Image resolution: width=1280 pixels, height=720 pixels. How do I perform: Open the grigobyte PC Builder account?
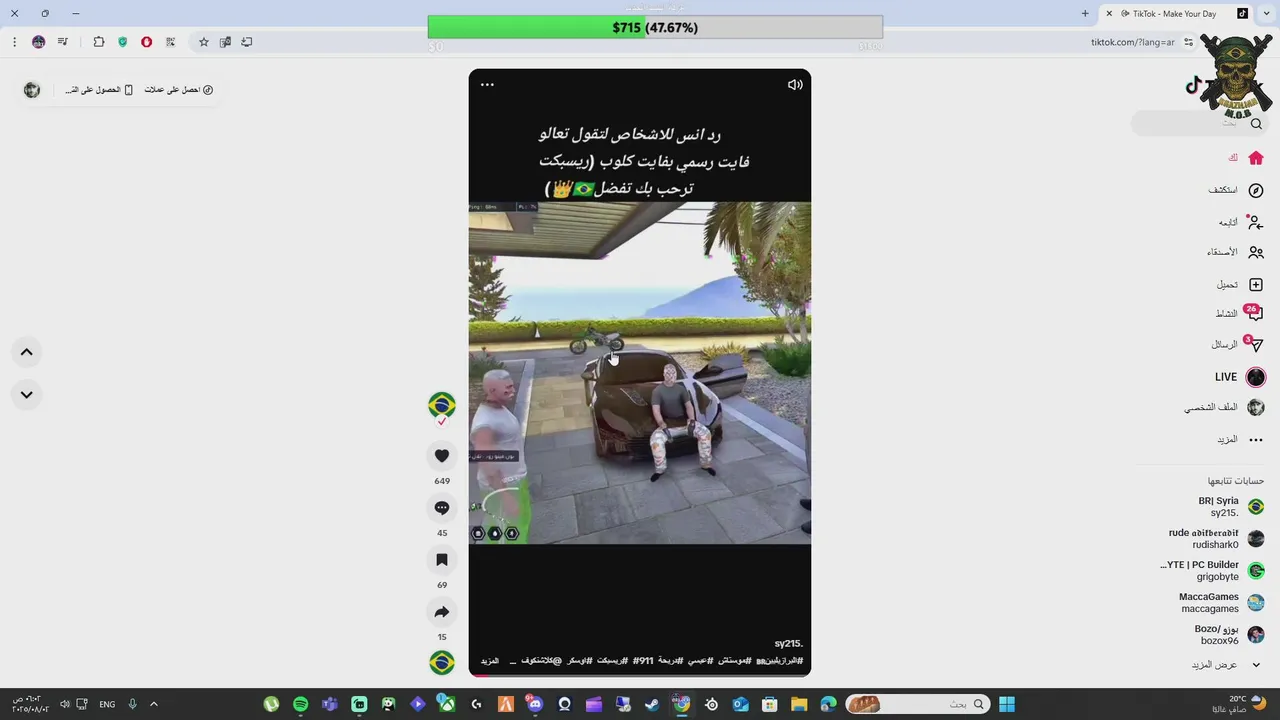pyautogui.click(x=1213, y=571)
